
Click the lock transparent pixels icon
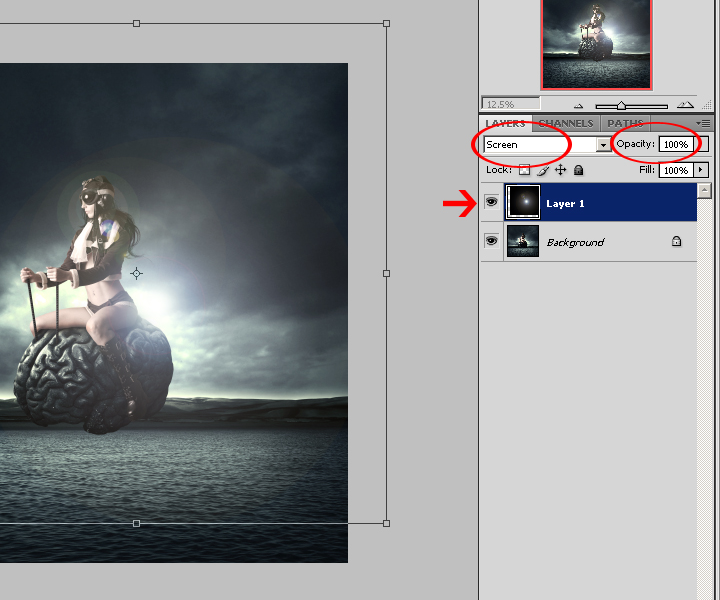click(524, 171)
